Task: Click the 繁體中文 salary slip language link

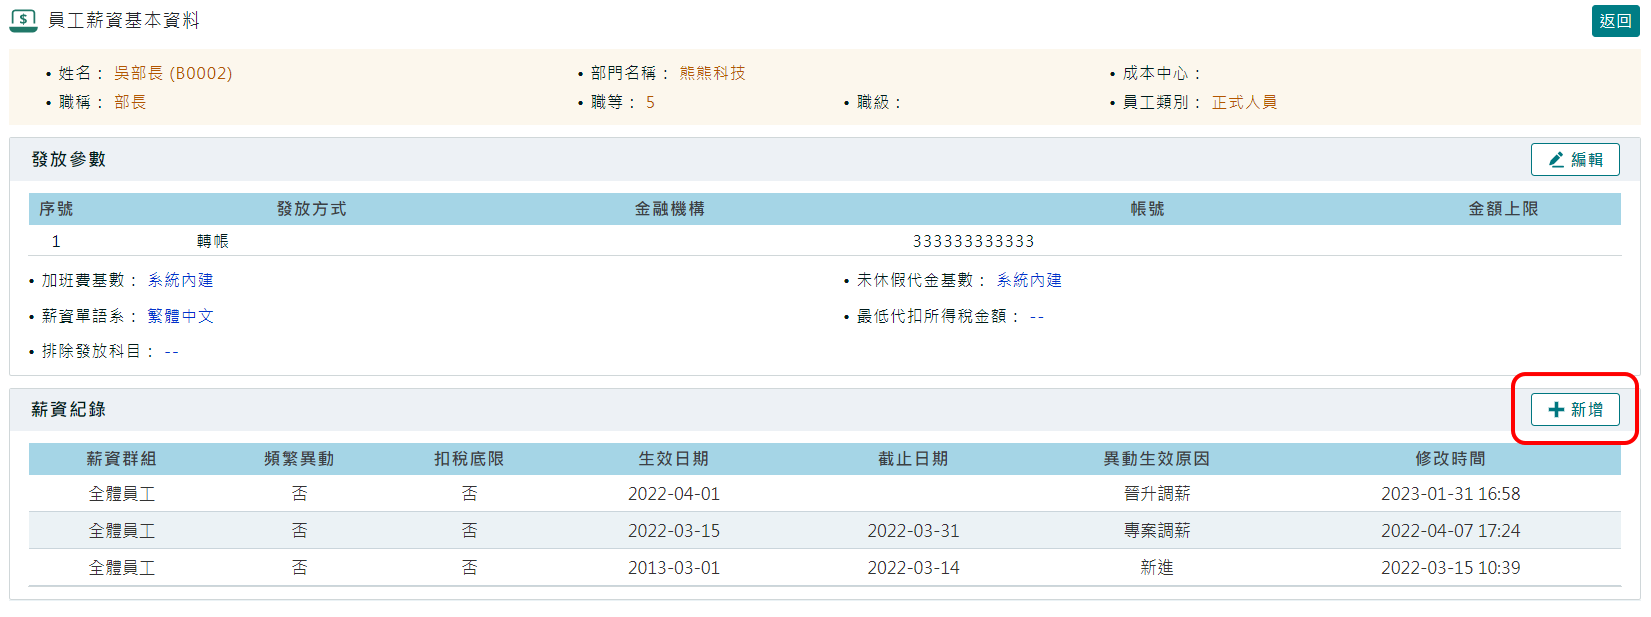Action: click(180, 317)
